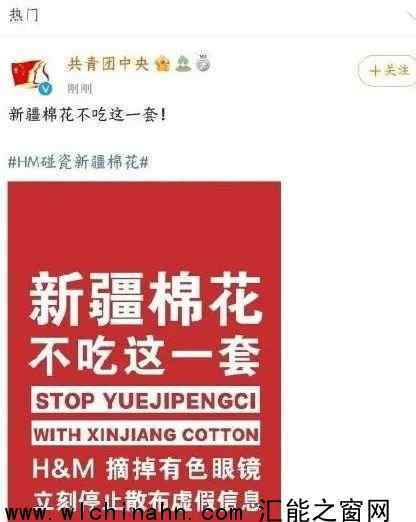416x522 pixels.
Task: Follow account with the 关注 button
Action: [387, 71]
